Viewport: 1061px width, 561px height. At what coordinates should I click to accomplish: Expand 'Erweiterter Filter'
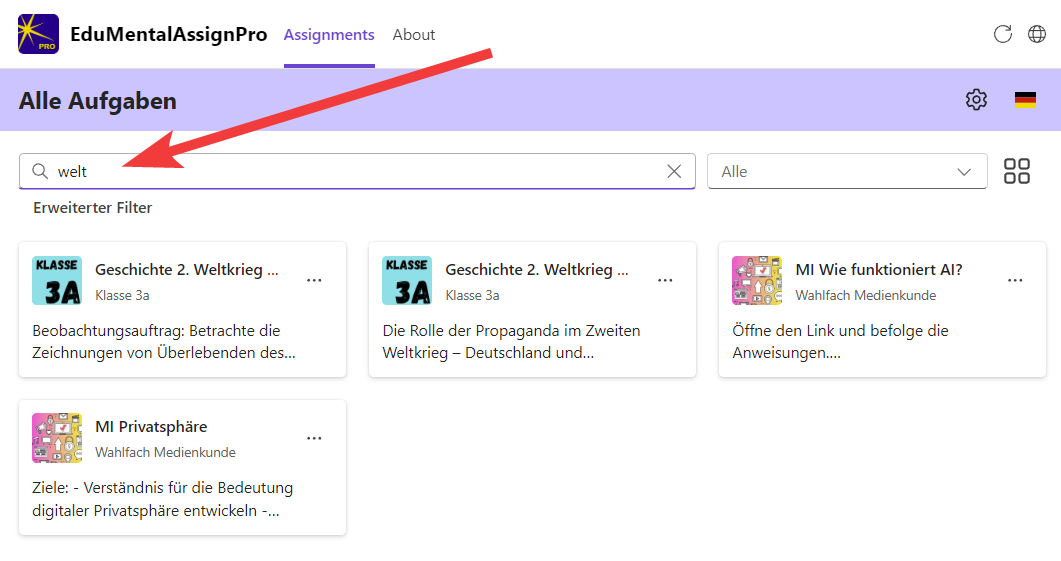[93, 208]
